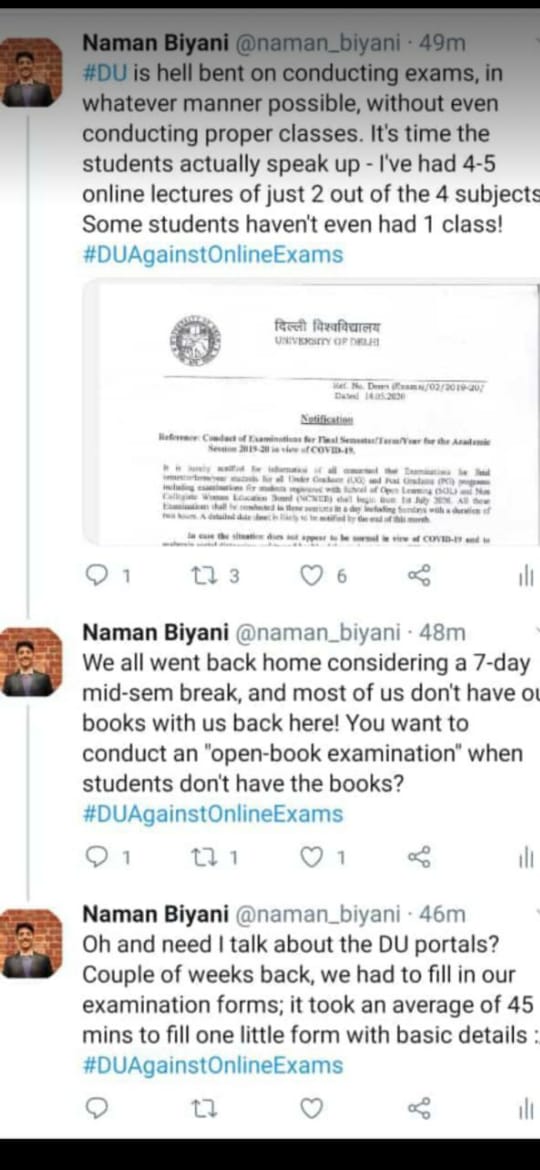This screenshot has height=1170, width=540.
Task: Open #DUAgainstOnlineExams hashtag in the 46m tweet
Action: (213, 1065)
